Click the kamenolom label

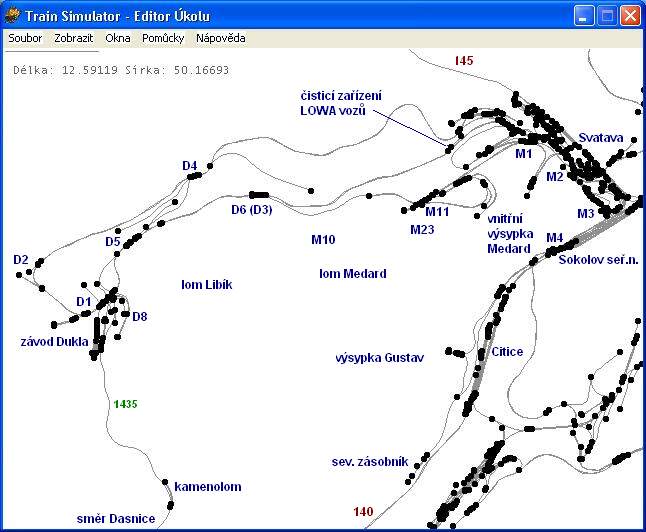(x=208, y=487)
